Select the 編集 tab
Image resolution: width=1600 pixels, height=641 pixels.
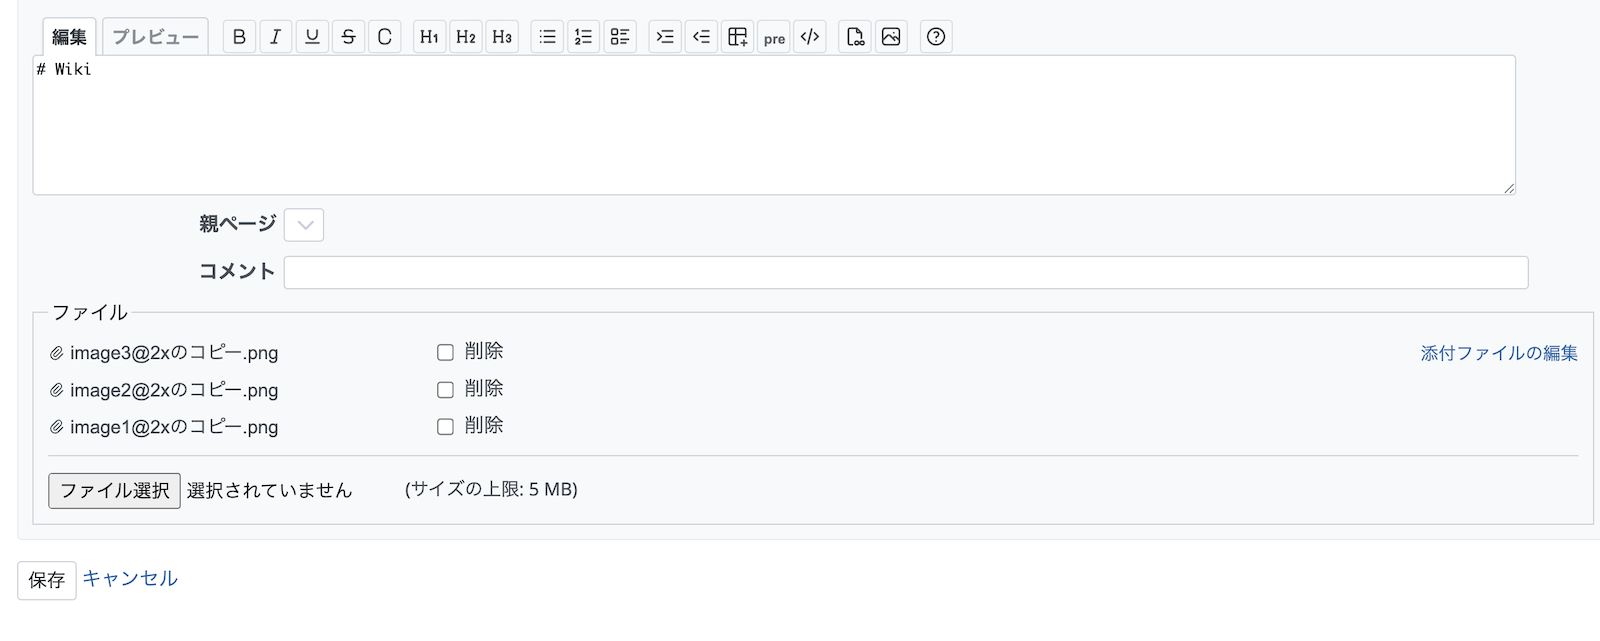(69, 37)
